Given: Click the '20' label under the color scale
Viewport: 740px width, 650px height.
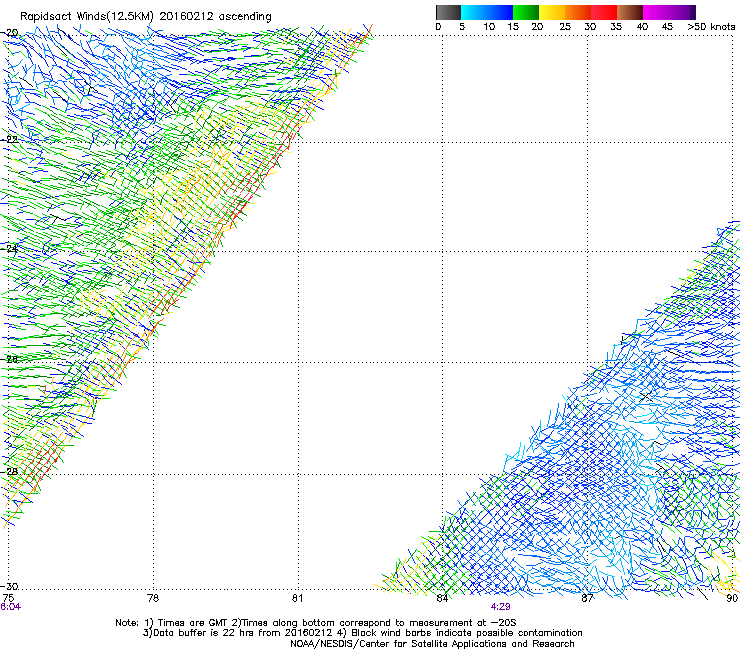Looking at the screenshot, I should point(537,27).
